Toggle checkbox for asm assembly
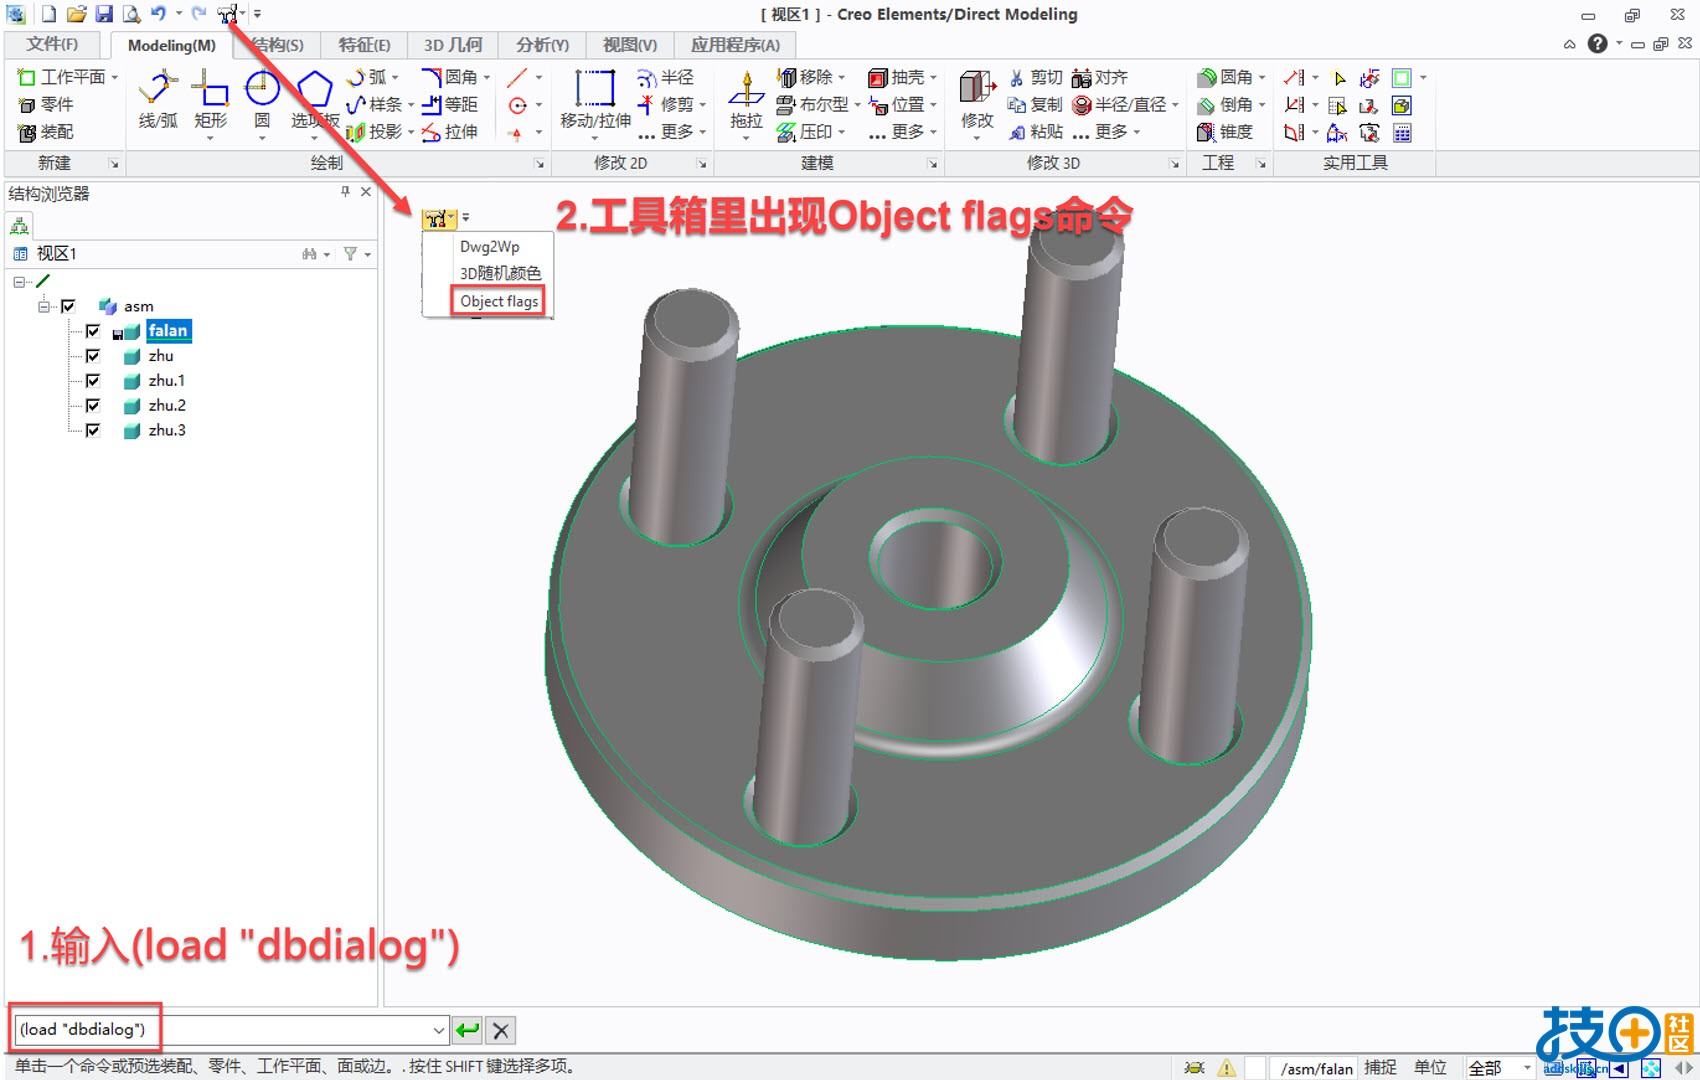The width and height of the screenshot is (1700, 1080). (68, 306)
